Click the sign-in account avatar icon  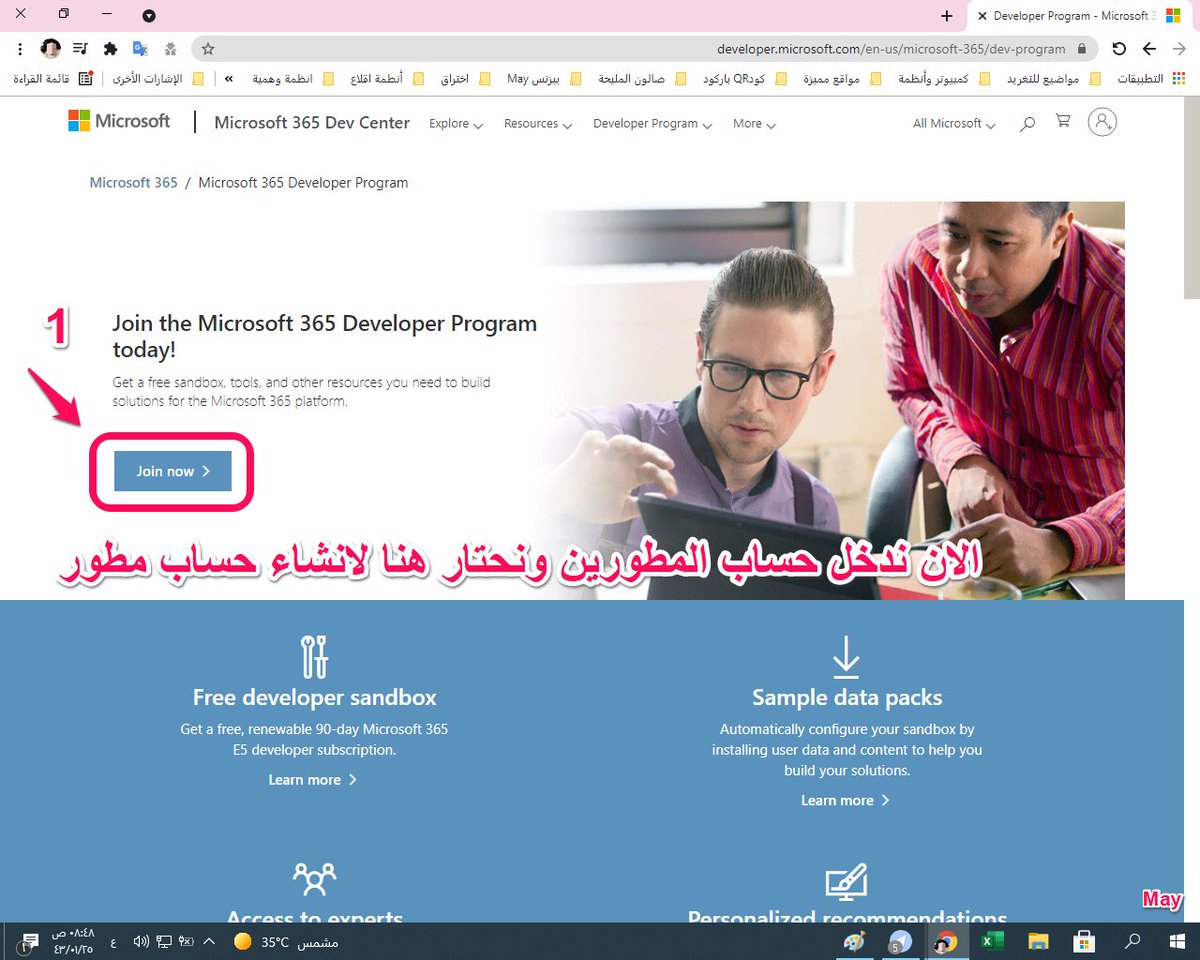(x=1102, y=122)
